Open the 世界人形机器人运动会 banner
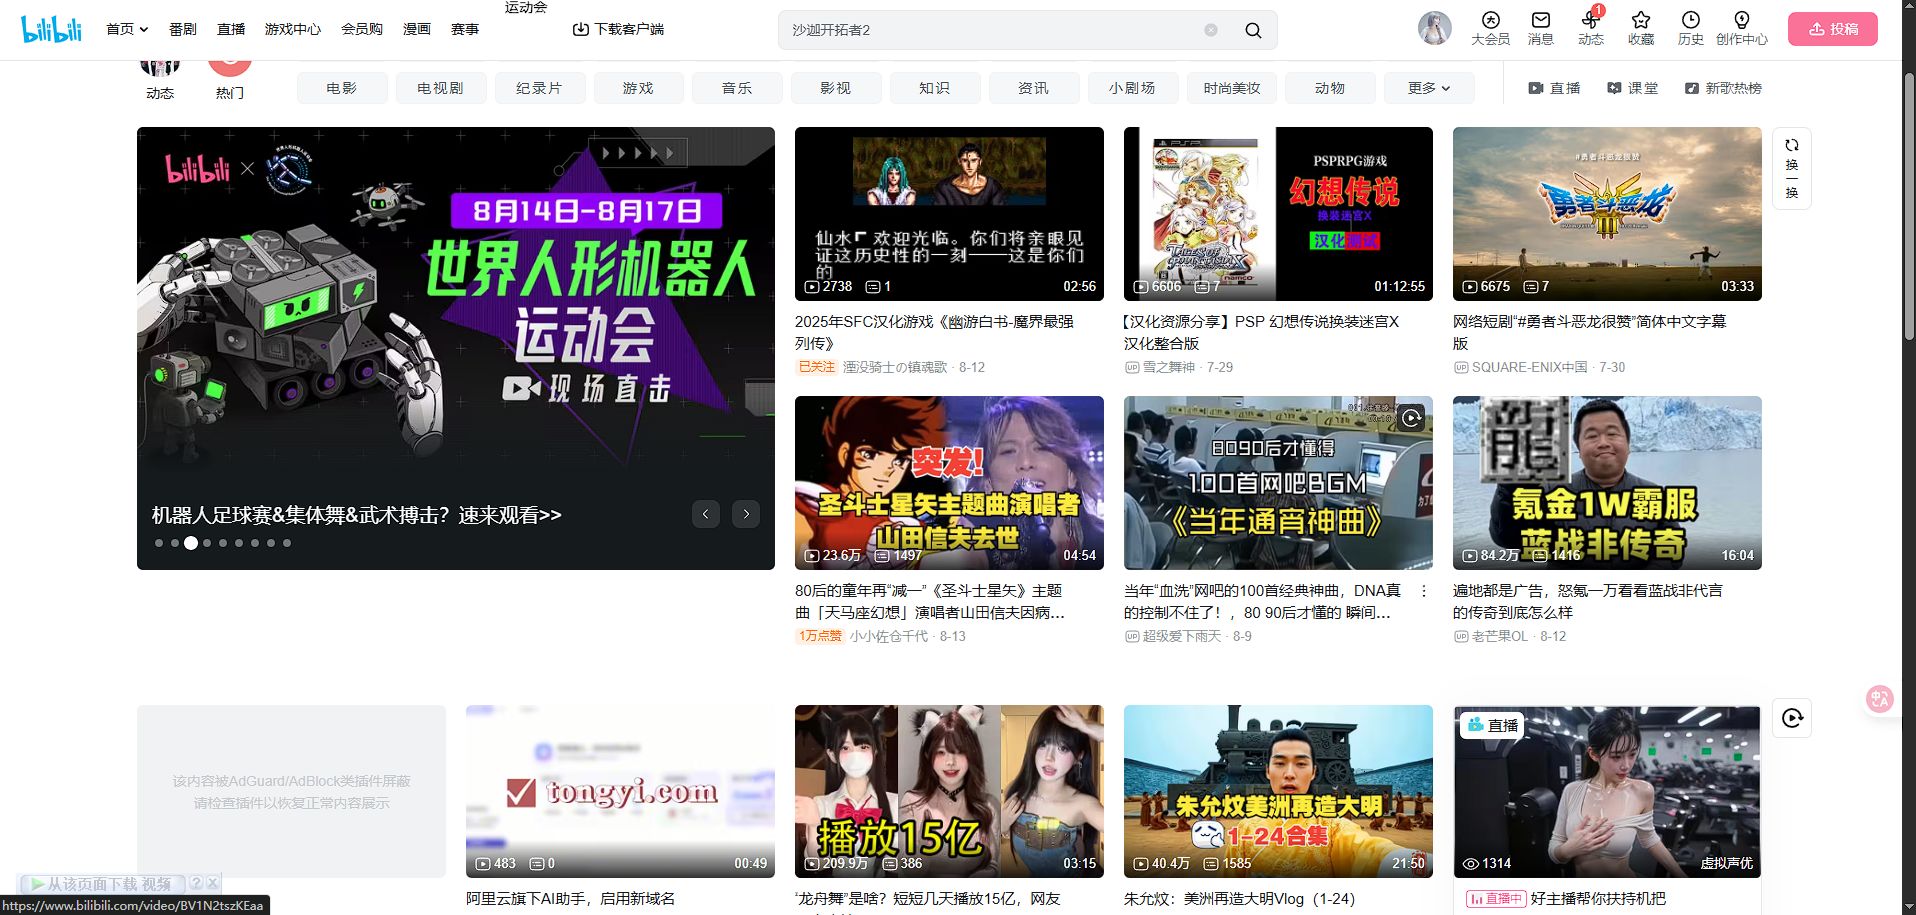Image resolution: width=1916 pixels, height=915 pixels. point(456,348)
